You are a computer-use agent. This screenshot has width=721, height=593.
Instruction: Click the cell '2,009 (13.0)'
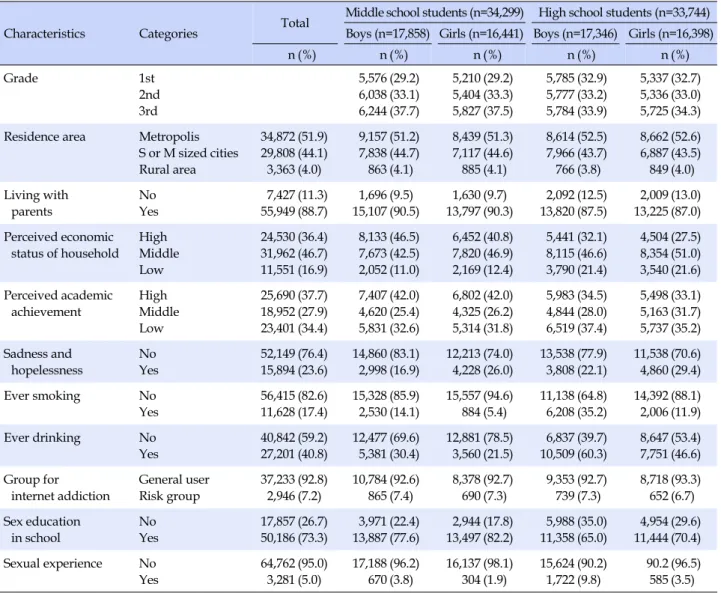click(670, 195)
